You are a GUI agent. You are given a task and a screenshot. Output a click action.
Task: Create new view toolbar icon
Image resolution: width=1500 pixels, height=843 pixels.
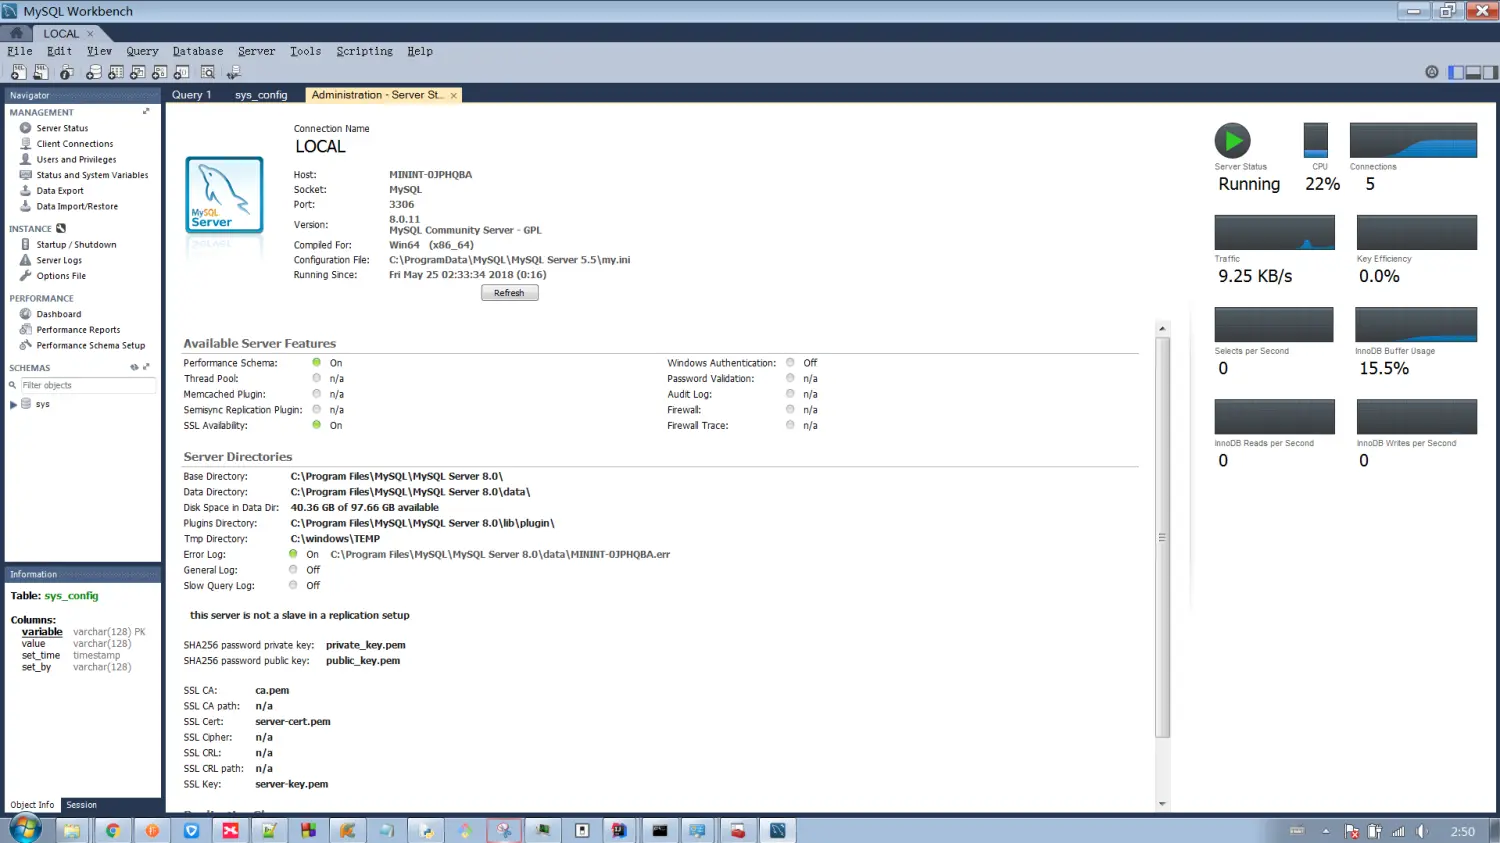pos(138,72)
